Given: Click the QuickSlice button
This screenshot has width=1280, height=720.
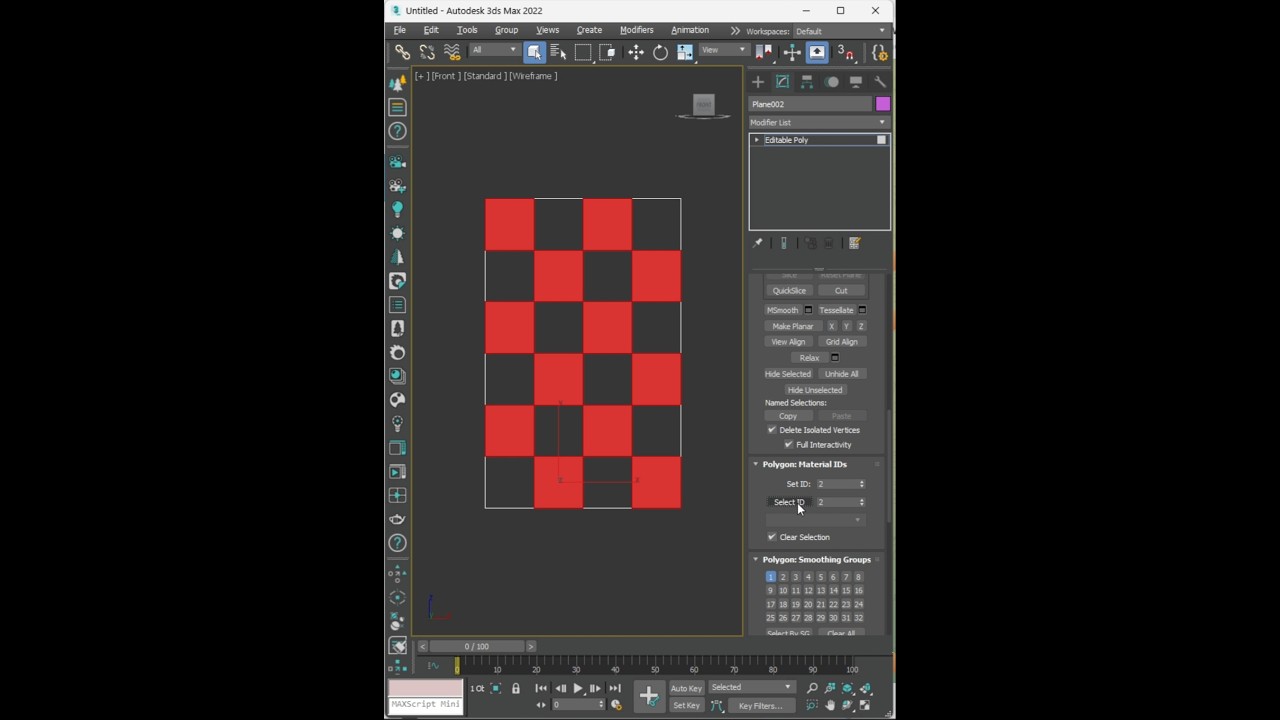Looking at the screenshot, I should coord(789,291).
